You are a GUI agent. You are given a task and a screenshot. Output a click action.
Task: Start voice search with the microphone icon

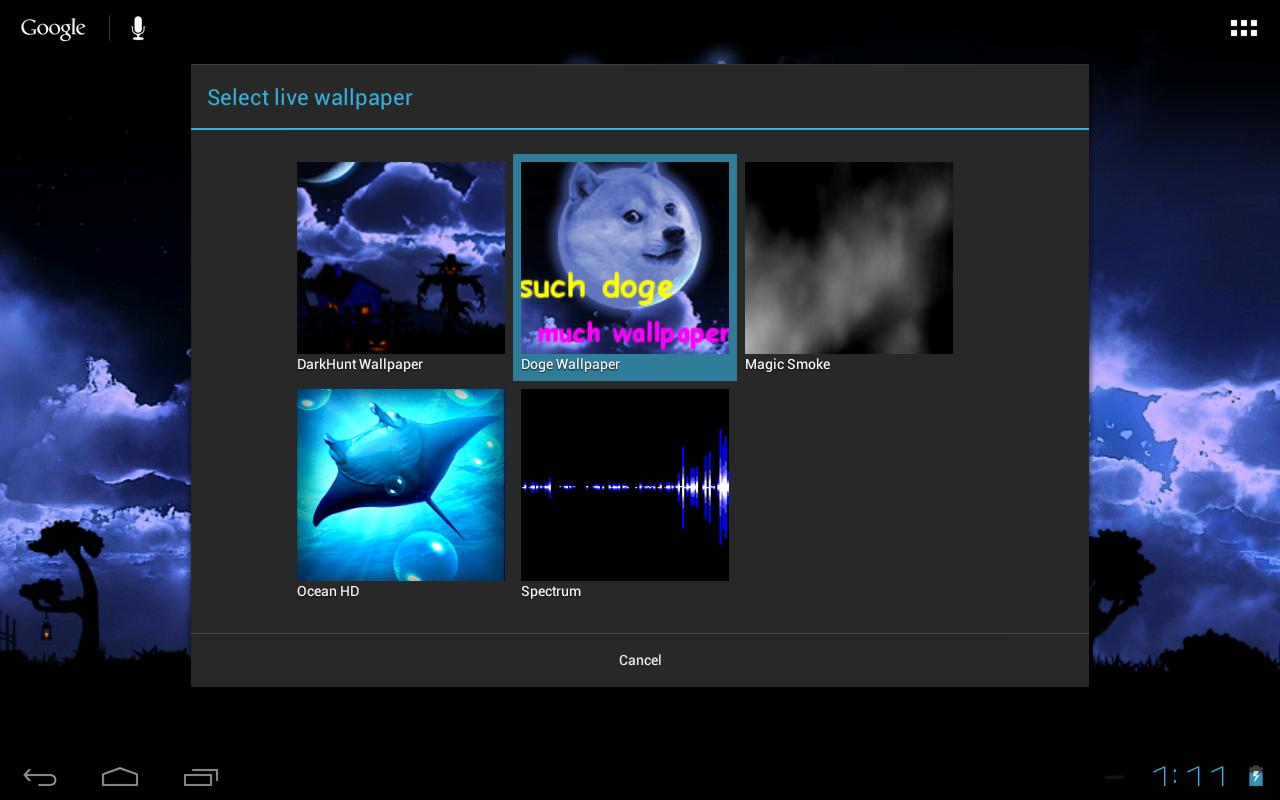(138, 28)
